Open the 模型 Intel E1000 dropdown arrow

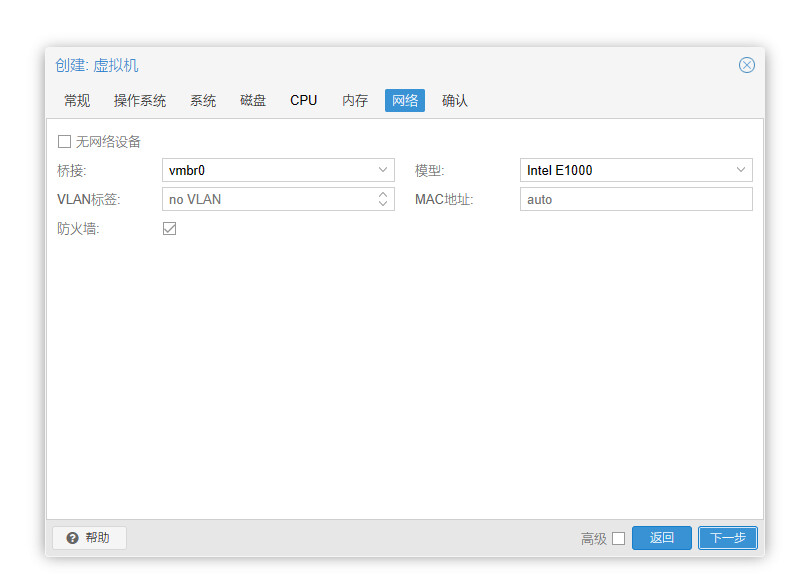[x=741, y=170]
